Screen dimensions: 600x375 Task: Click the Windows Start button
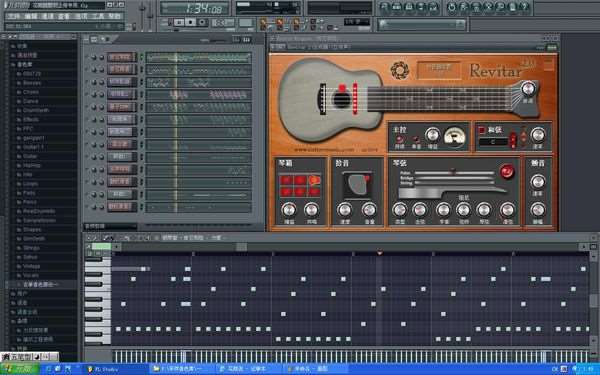[x=20, y=369]
